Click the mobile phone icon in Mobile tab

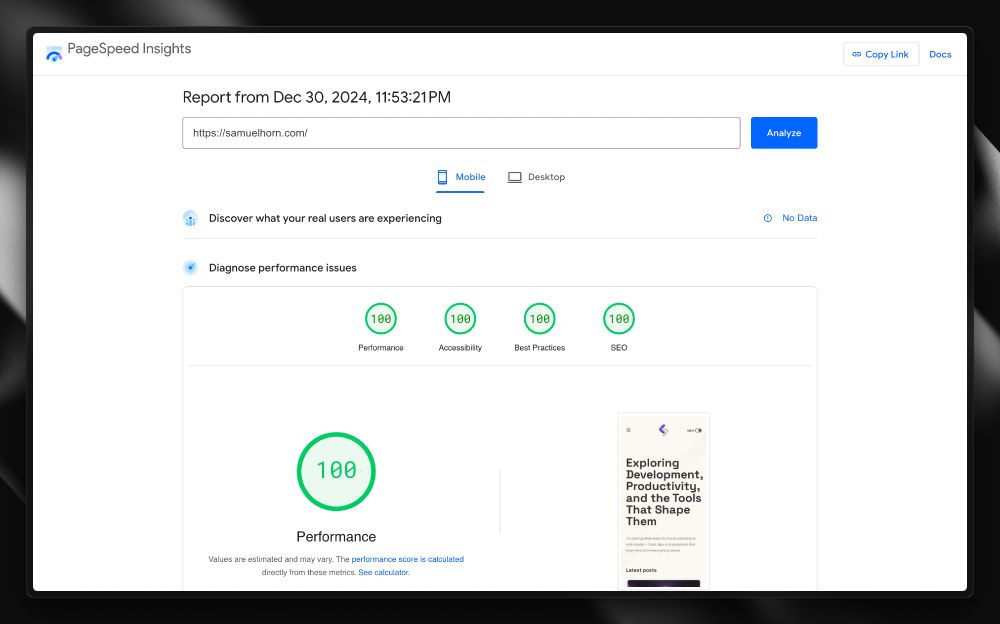(x=442, y=177)
